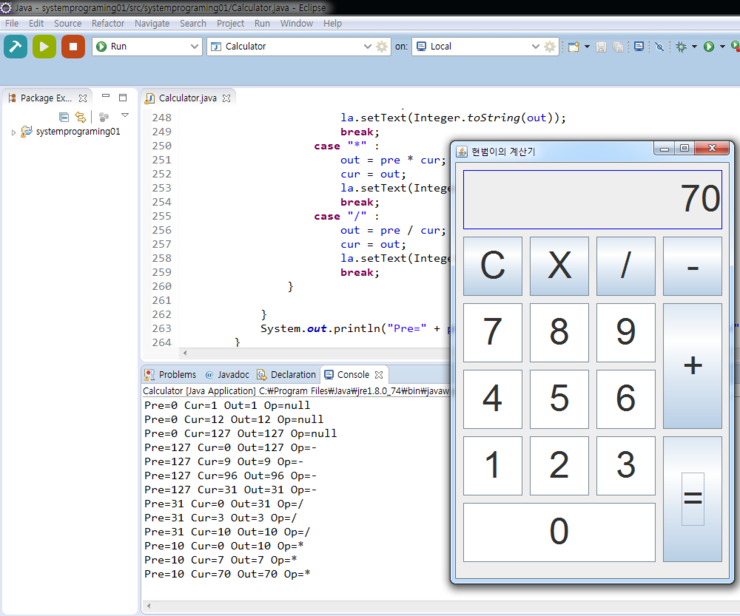
Task: Open the Window menu
Action: (x=296, y=23)
